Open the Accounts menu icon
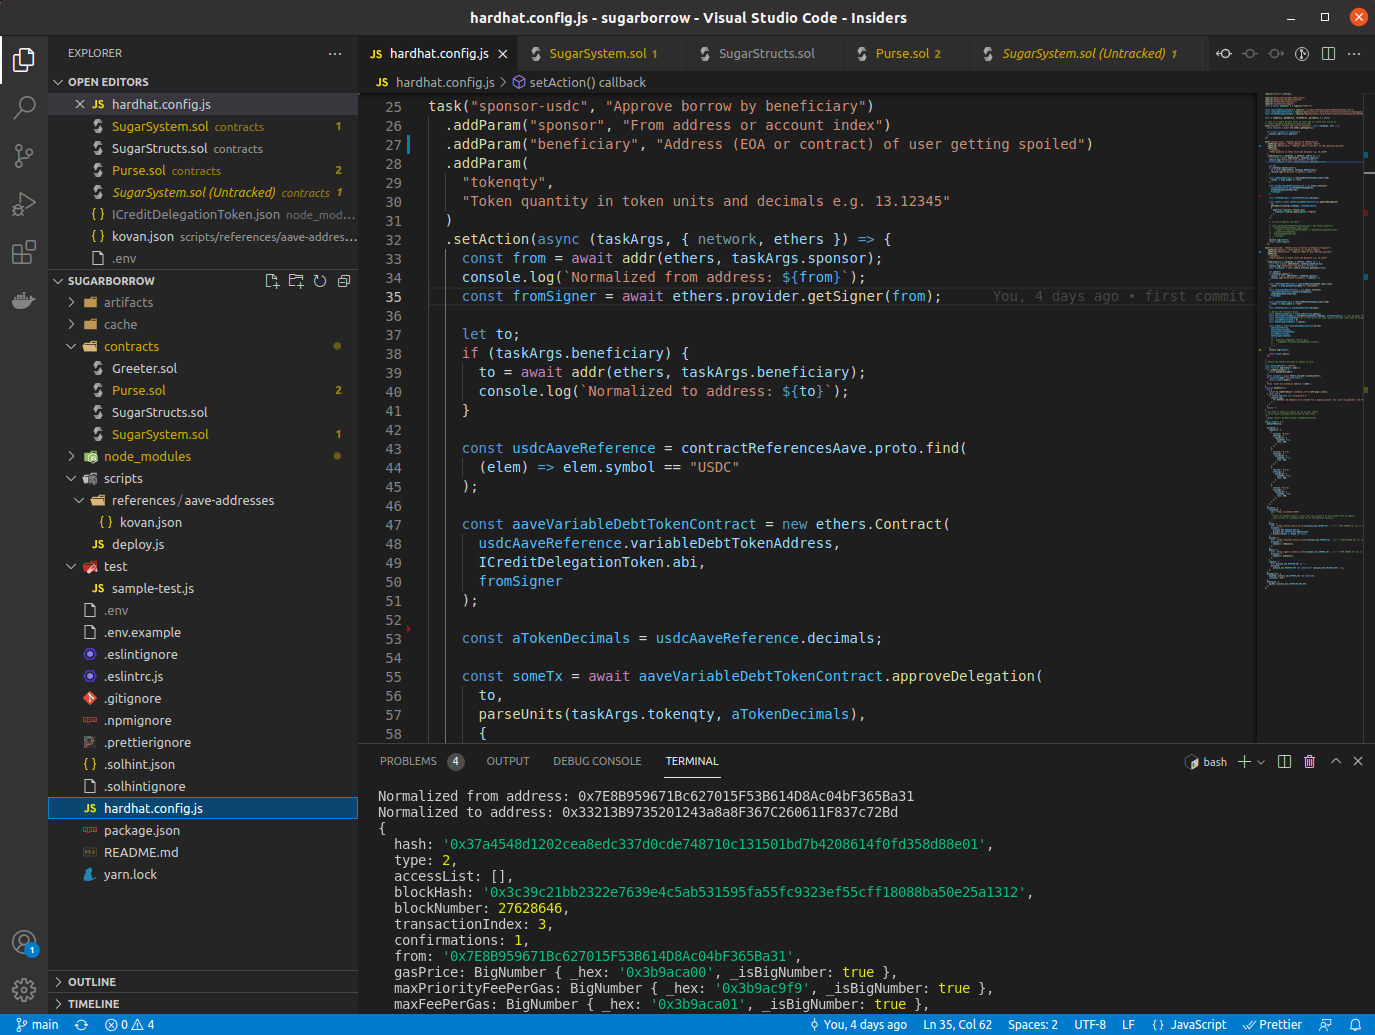1375x1035 pixels. pyautogui.click(x=24, y=942)
